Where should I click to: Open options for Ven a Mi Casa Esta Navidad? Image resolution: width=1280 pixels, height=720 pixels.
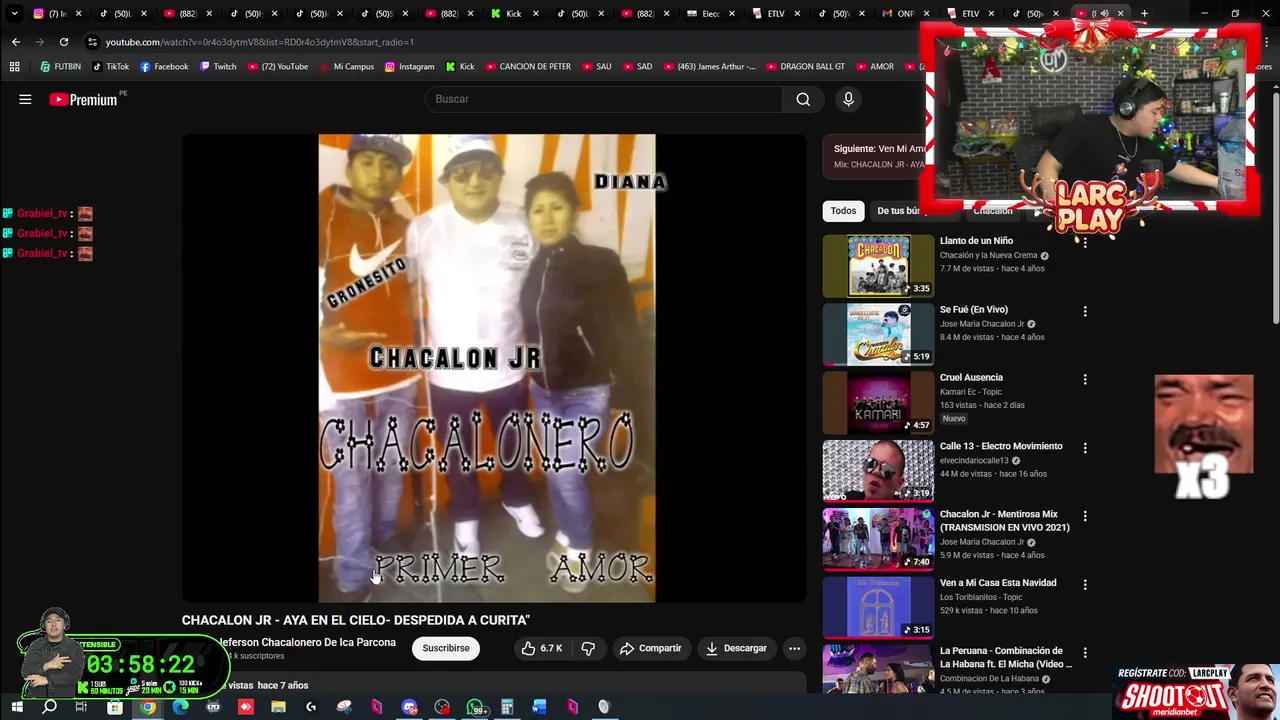pos(1085,584)
